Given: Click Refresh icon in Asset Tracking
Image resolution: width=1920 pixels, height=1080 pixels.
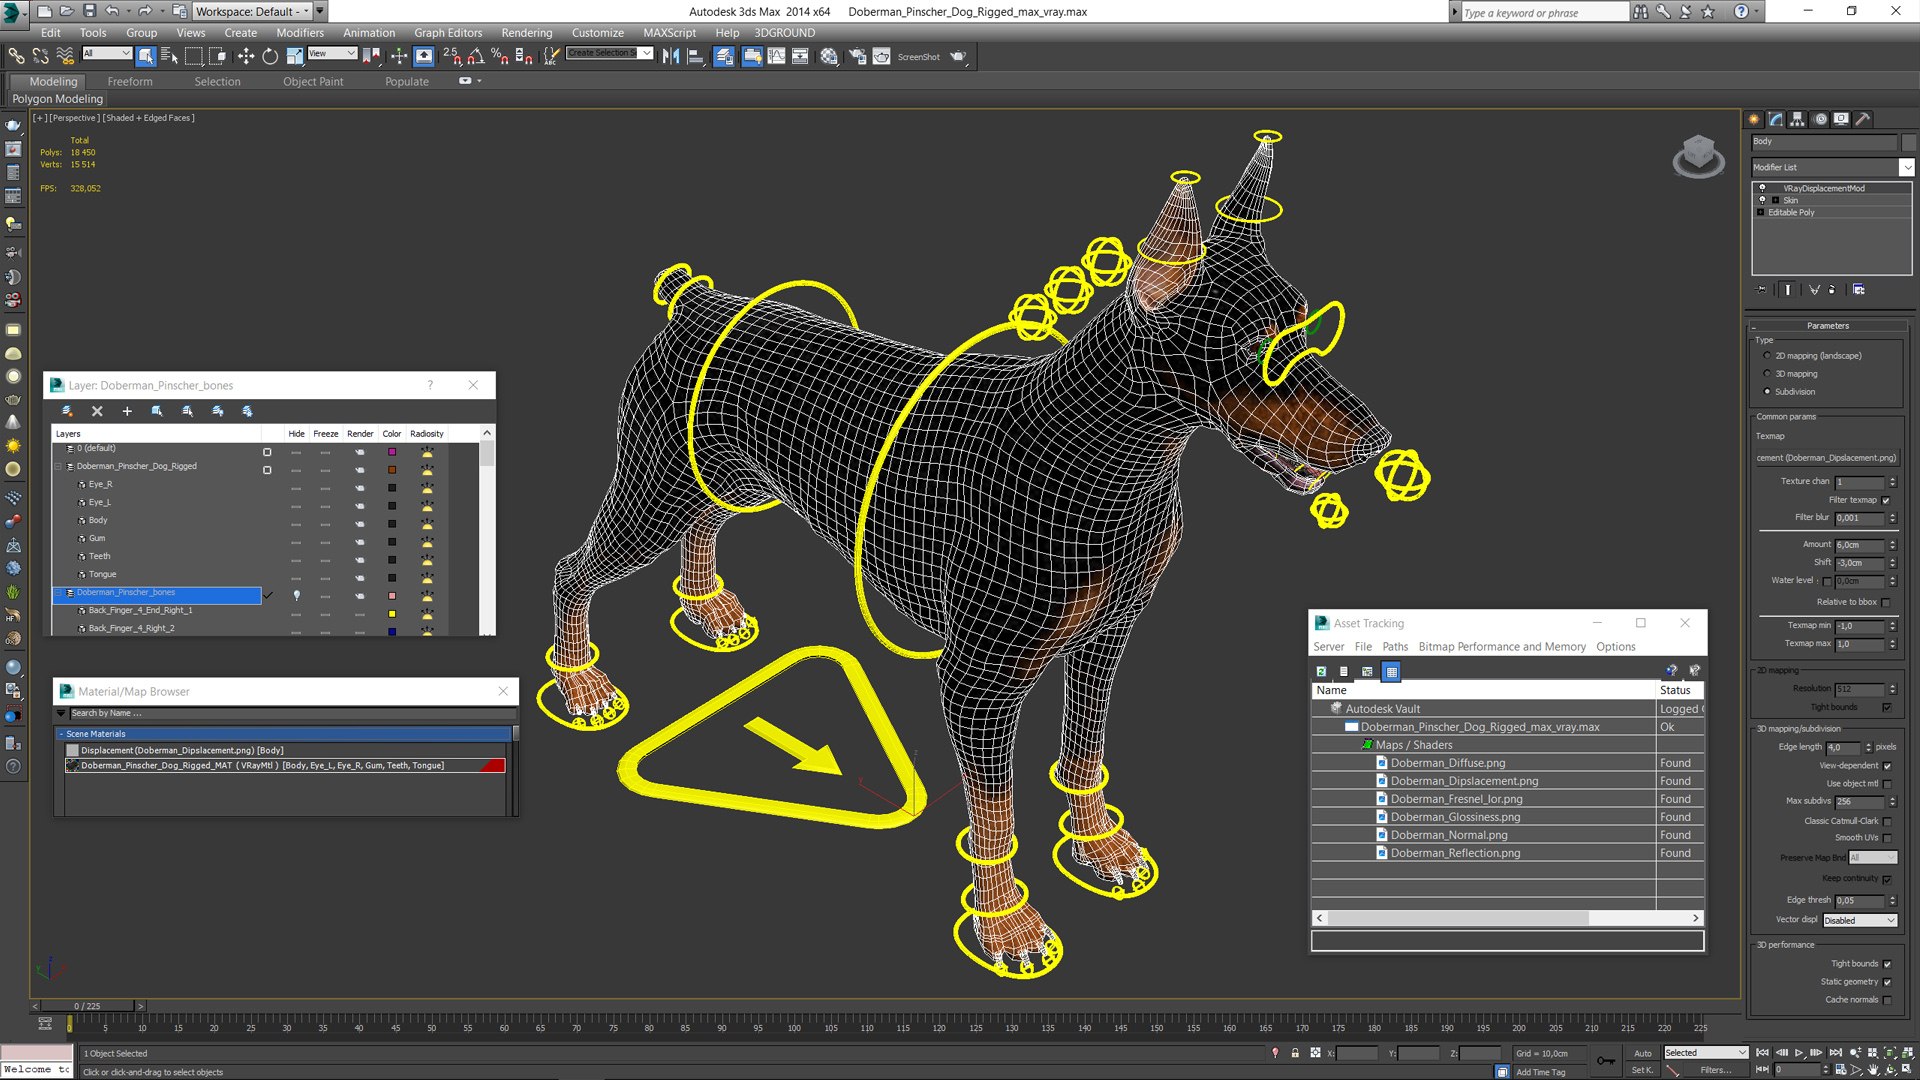Looking at the screenshot, I should tap(1321, 671).
